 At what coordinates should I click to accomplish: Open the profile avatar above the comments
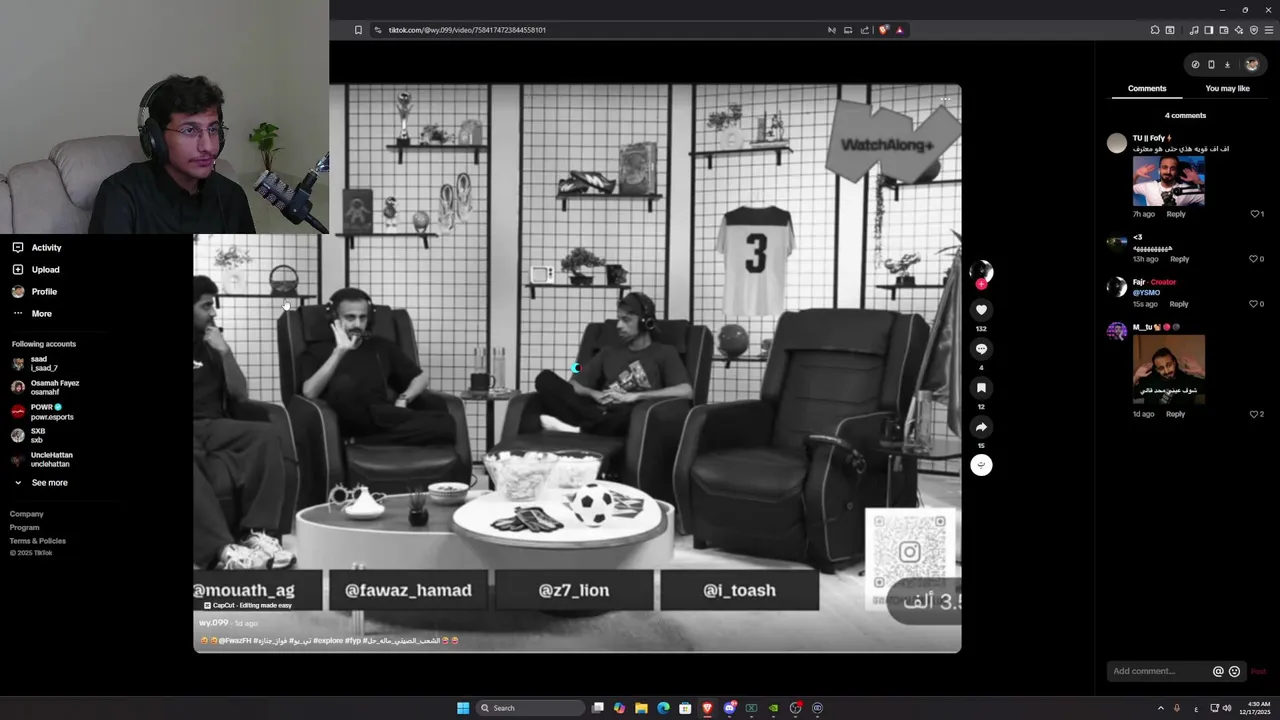pyautogui.click(x=1251, y=65)
